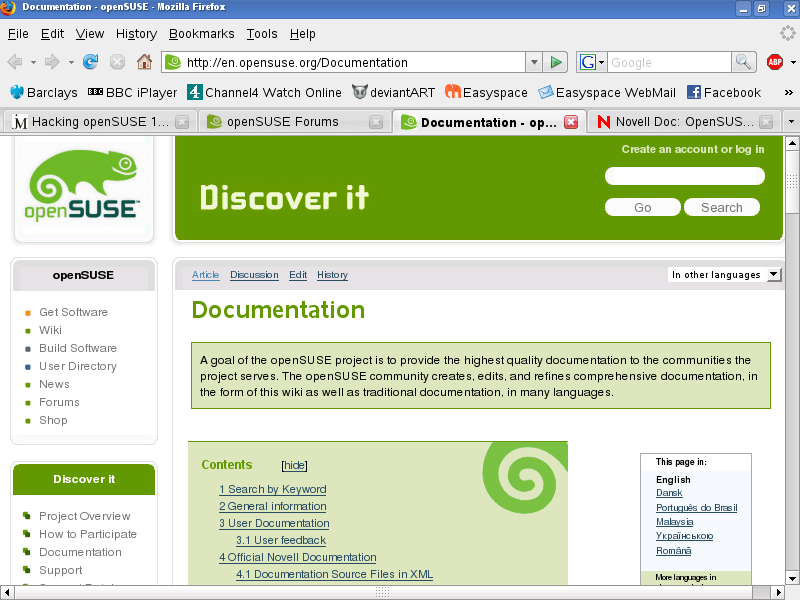The image size is (800, 600).
Task: Open the Adblock Plus dropdown arrow
Action: click(793, 62)
